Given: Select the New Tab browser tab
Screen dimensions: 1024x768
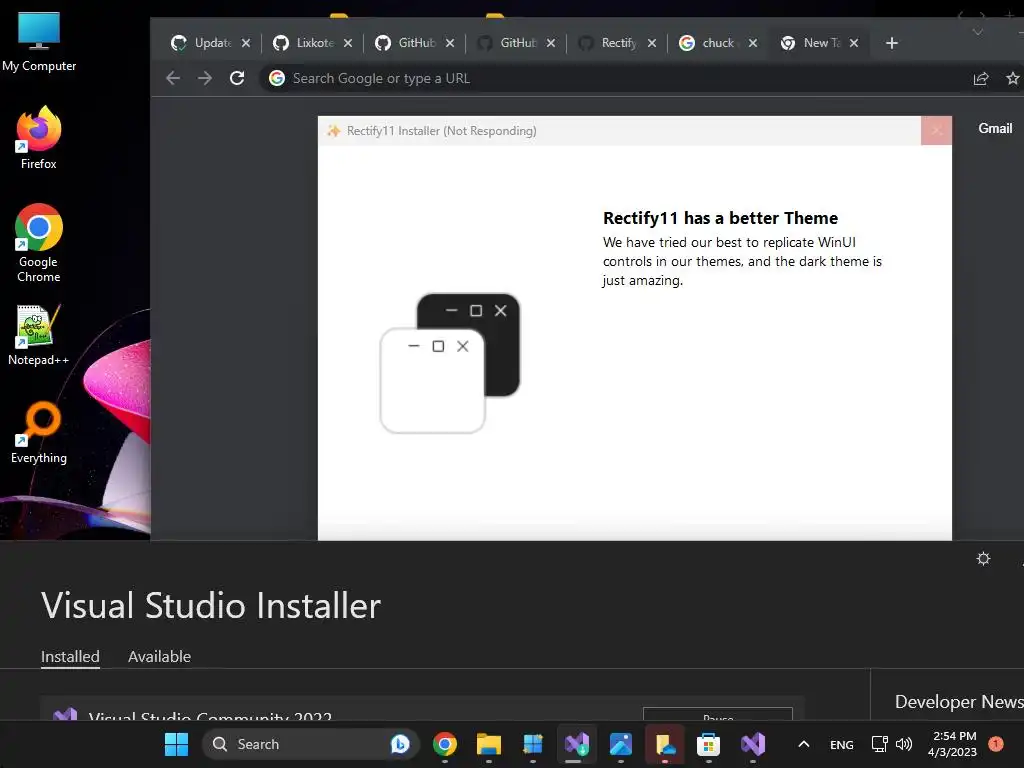Looking at the screenshot, I should click(820, 43).
